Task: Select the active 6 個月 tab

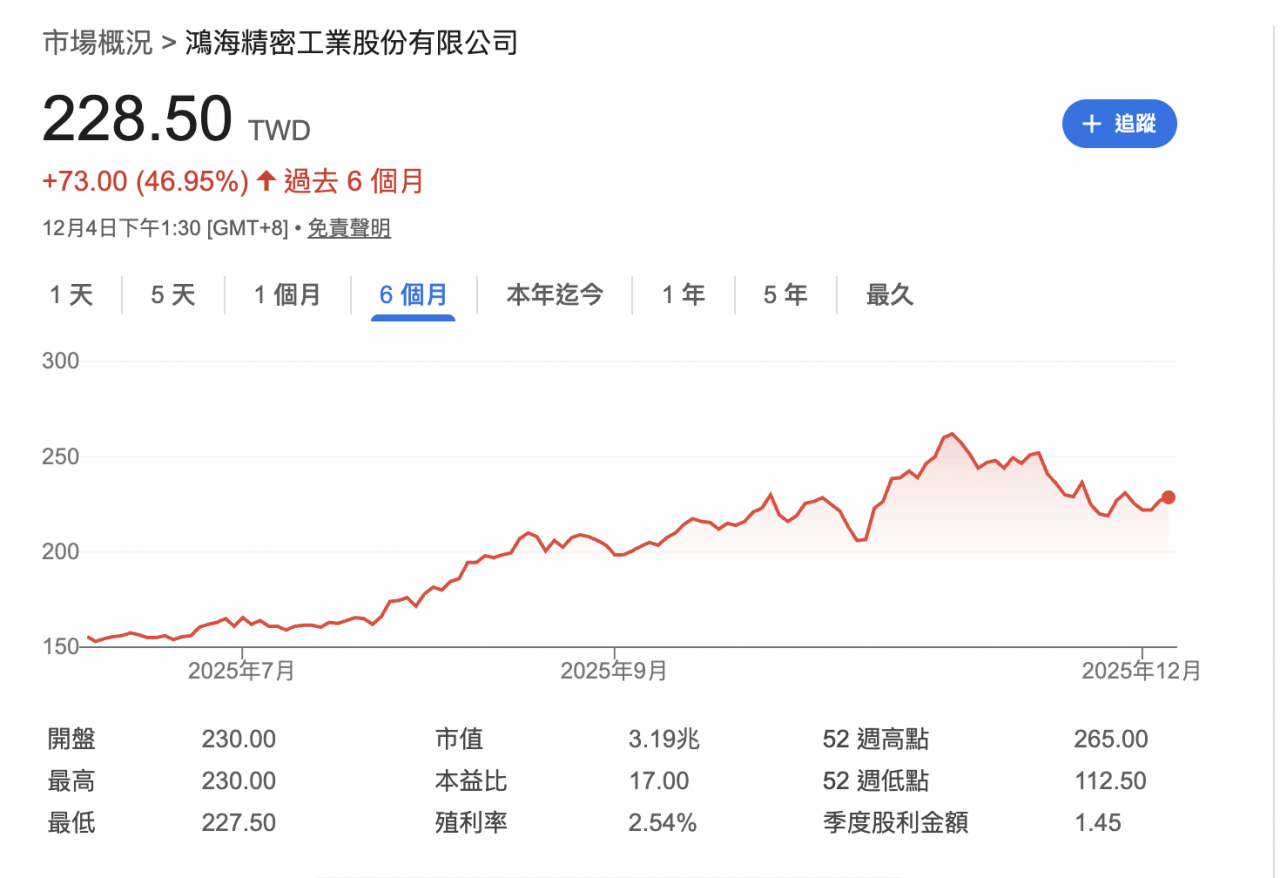Action: tap(413, 295)
